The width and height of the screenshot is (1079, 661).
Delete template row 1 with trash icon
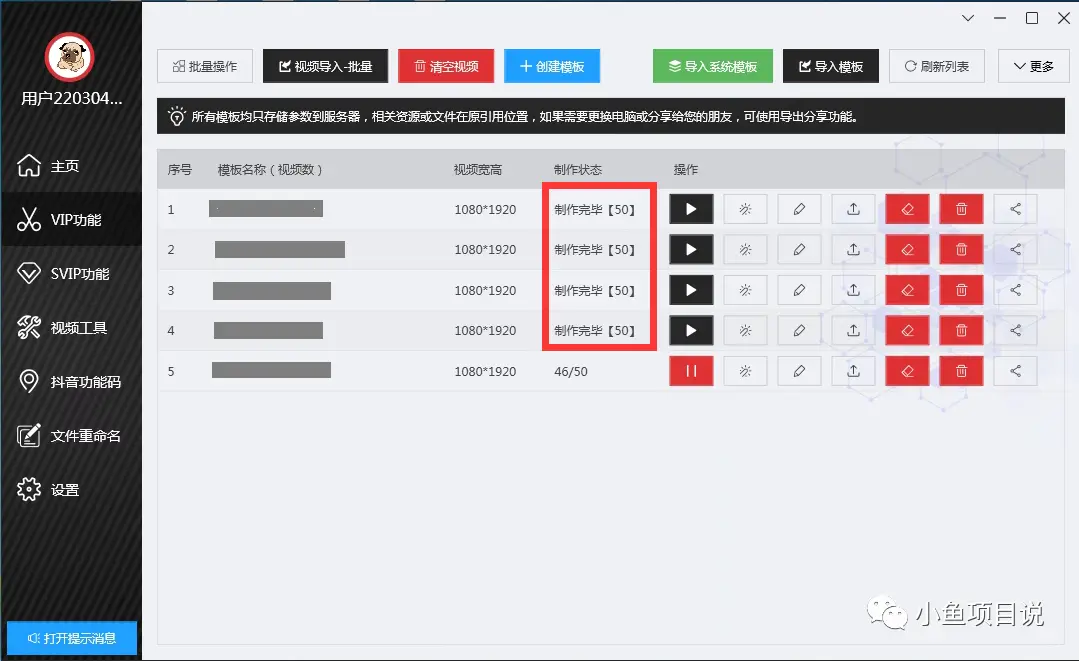point(961,209)
